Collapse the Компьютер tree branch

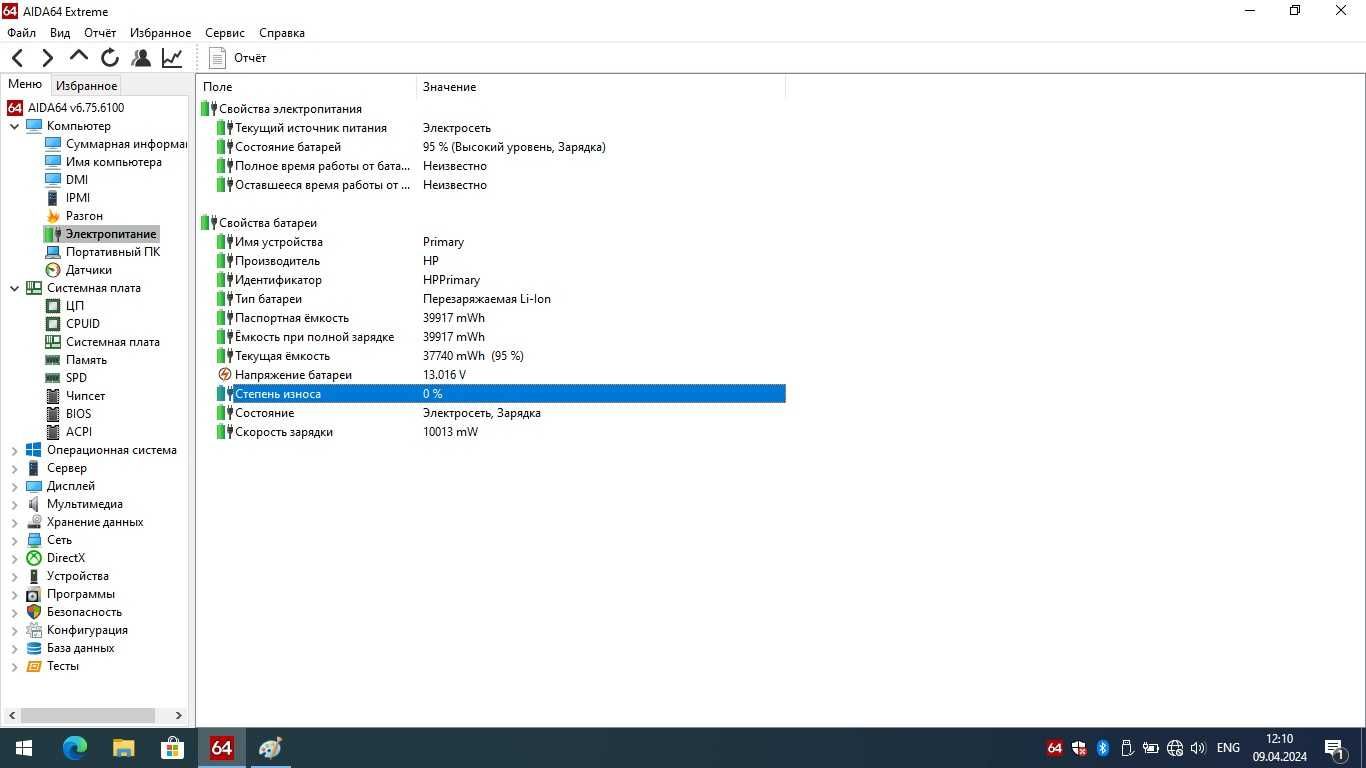click(14, 126)
